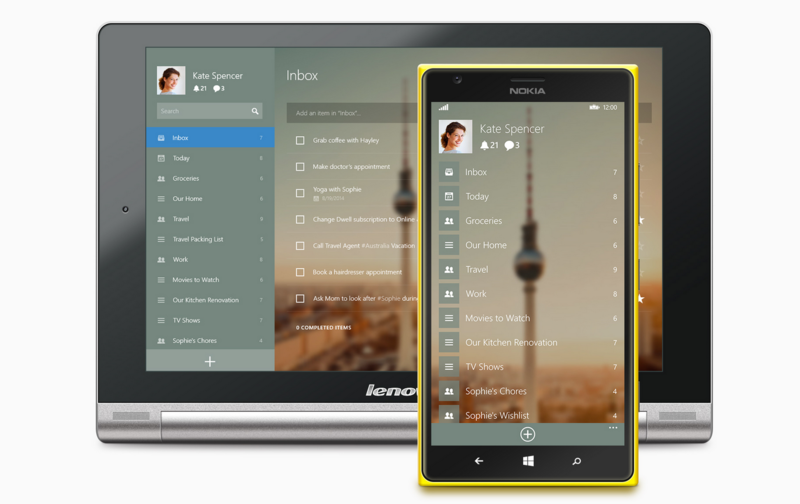Tap the Windows Start key on phone
Screen dimensions: 800x504
pyautogui.click(x=528, y=461)
